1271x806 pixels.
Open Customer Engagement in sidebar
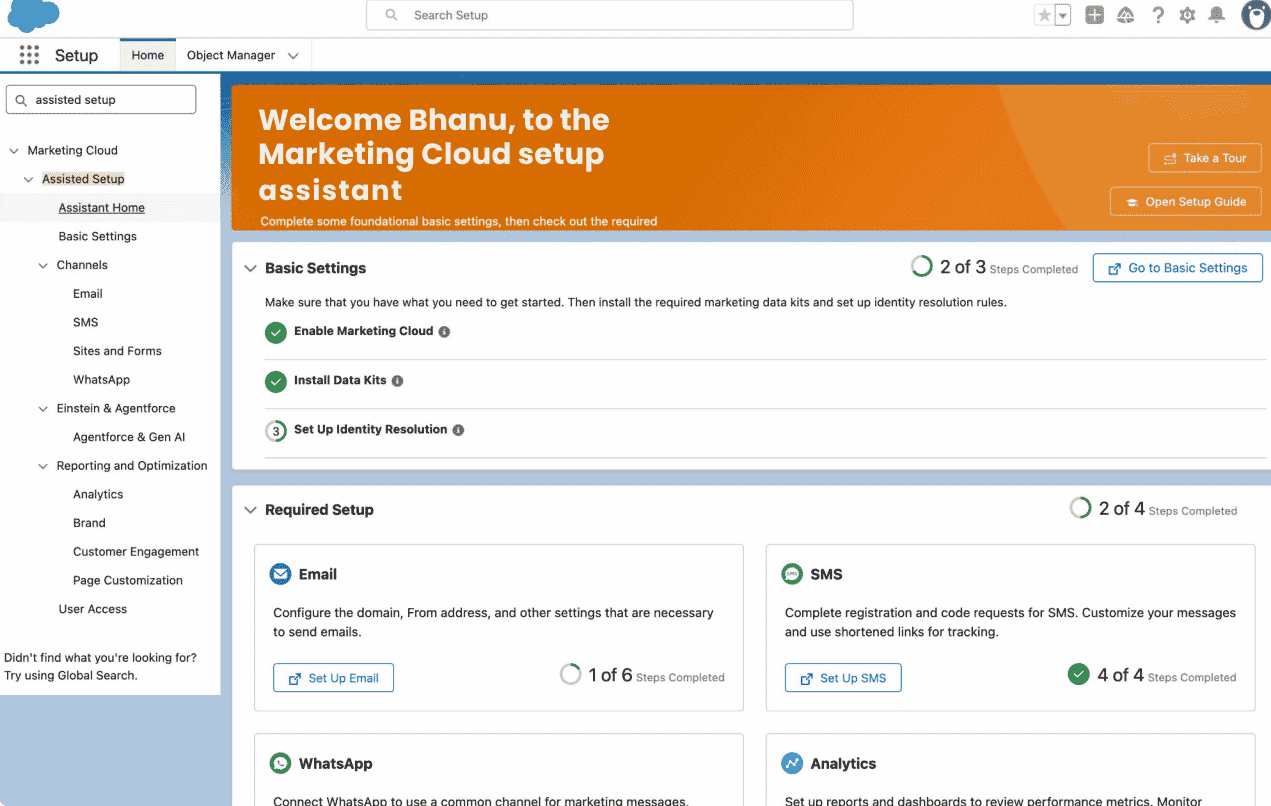136,552
